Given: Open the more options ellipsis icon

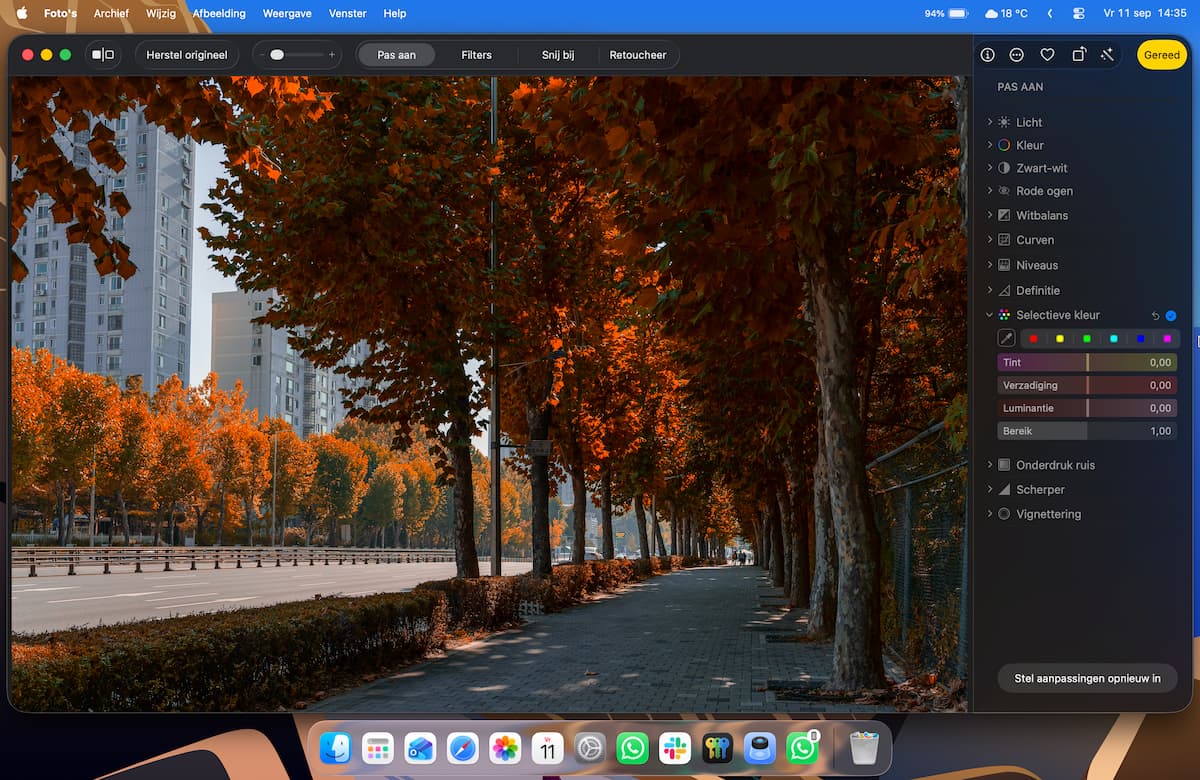Looking at the screenshot, I should click(x=1017, y=55).
